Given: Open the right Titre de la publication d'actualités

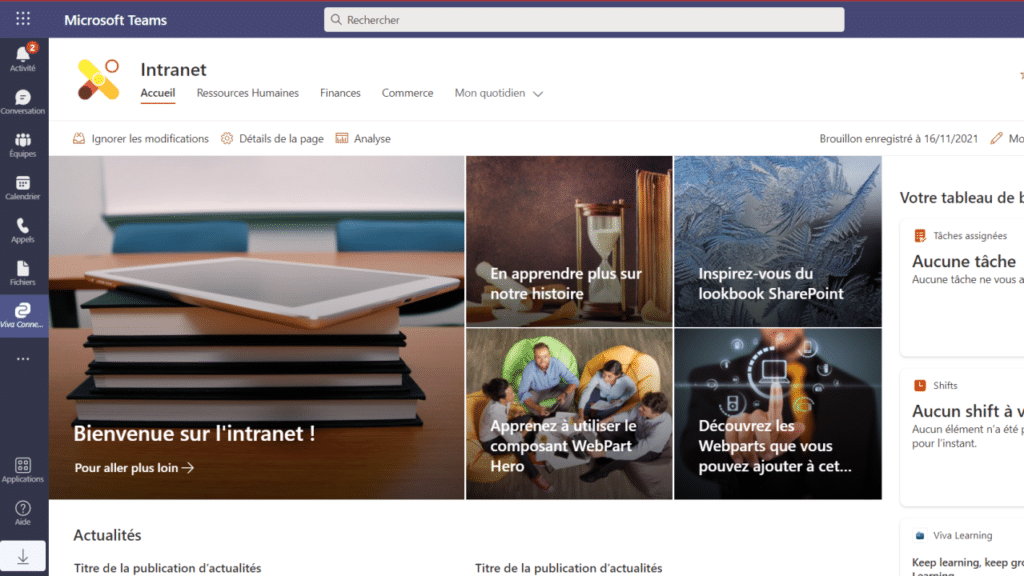Looking at the screenshot, I should [568, 568].
